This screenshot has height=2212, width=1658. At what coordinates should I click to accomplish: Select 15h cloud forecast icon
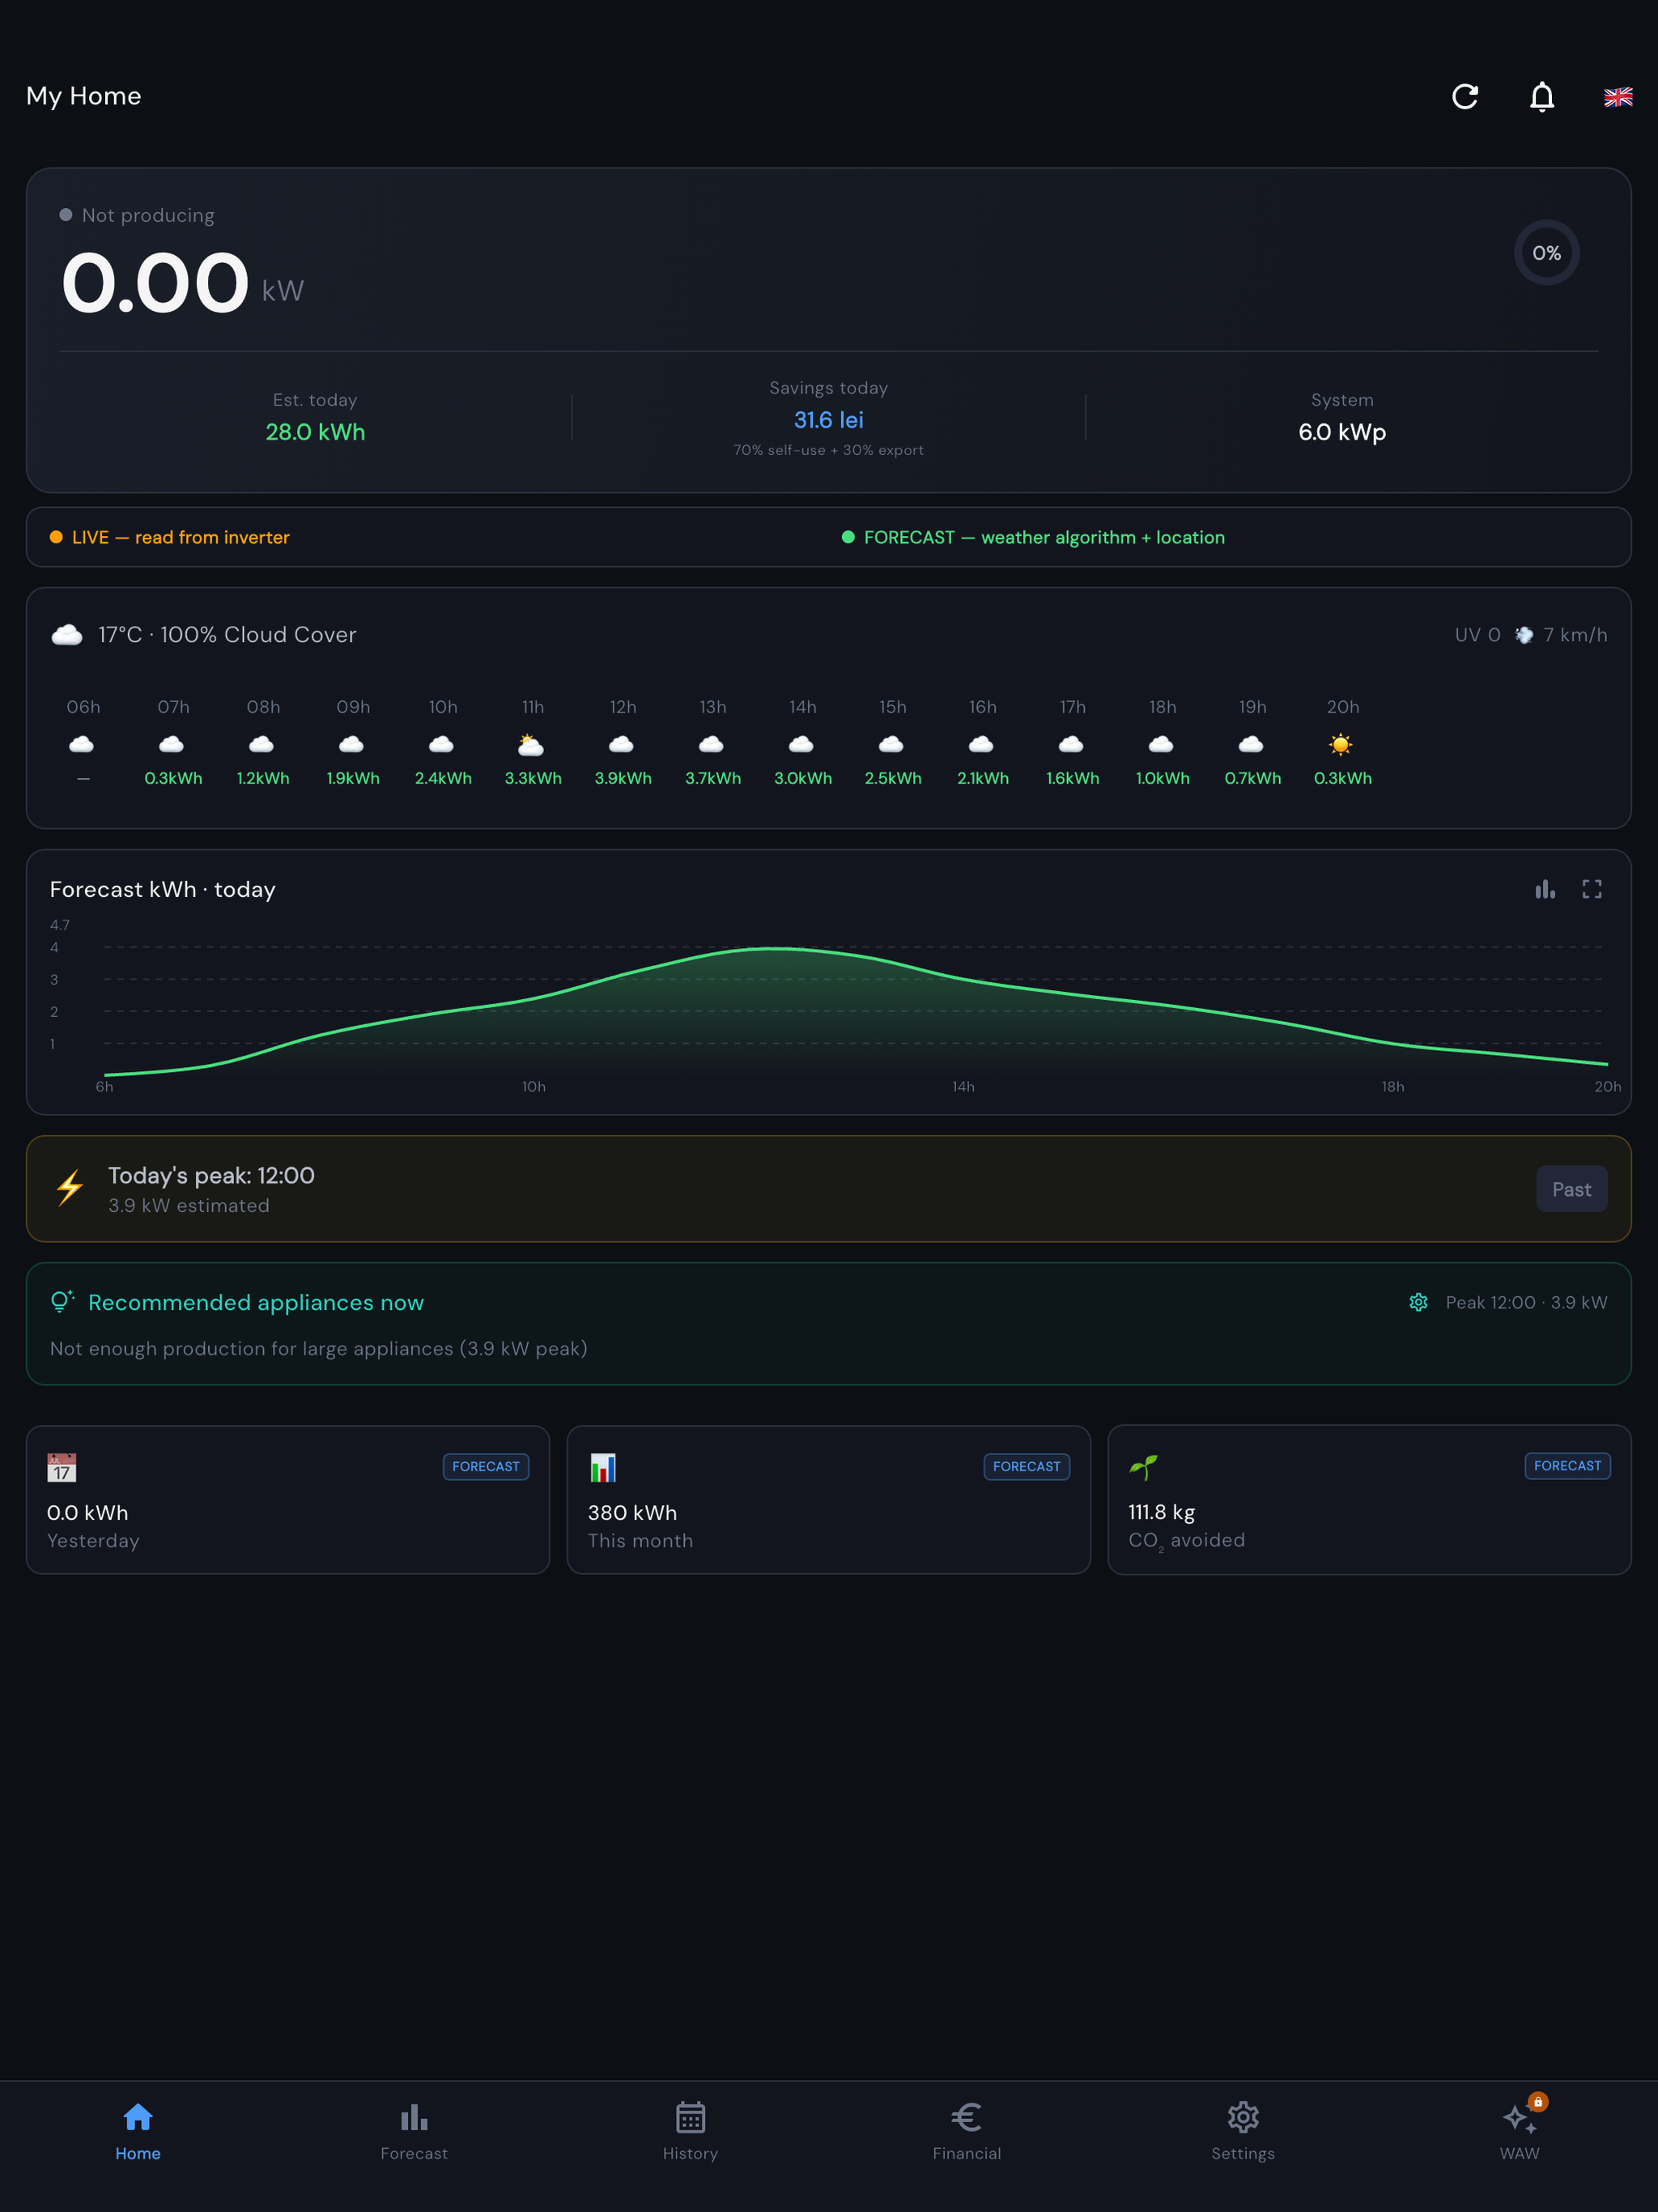click(x=892, y=744)
